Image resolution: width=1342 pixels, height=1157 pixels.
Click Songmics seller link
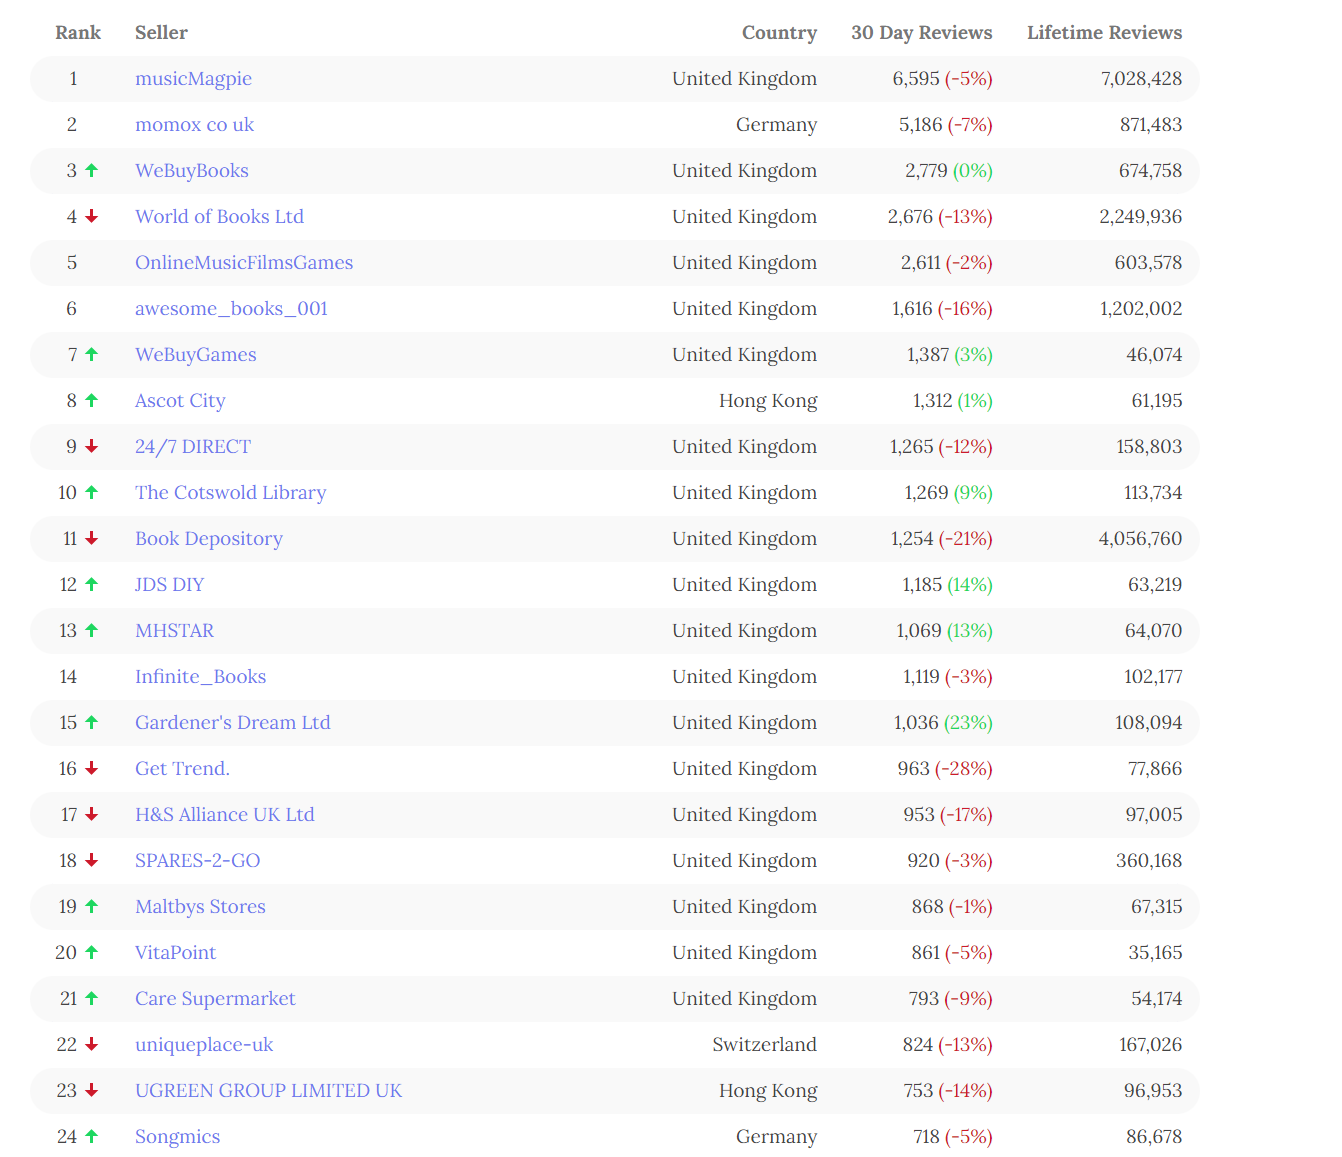[177, 1137]
